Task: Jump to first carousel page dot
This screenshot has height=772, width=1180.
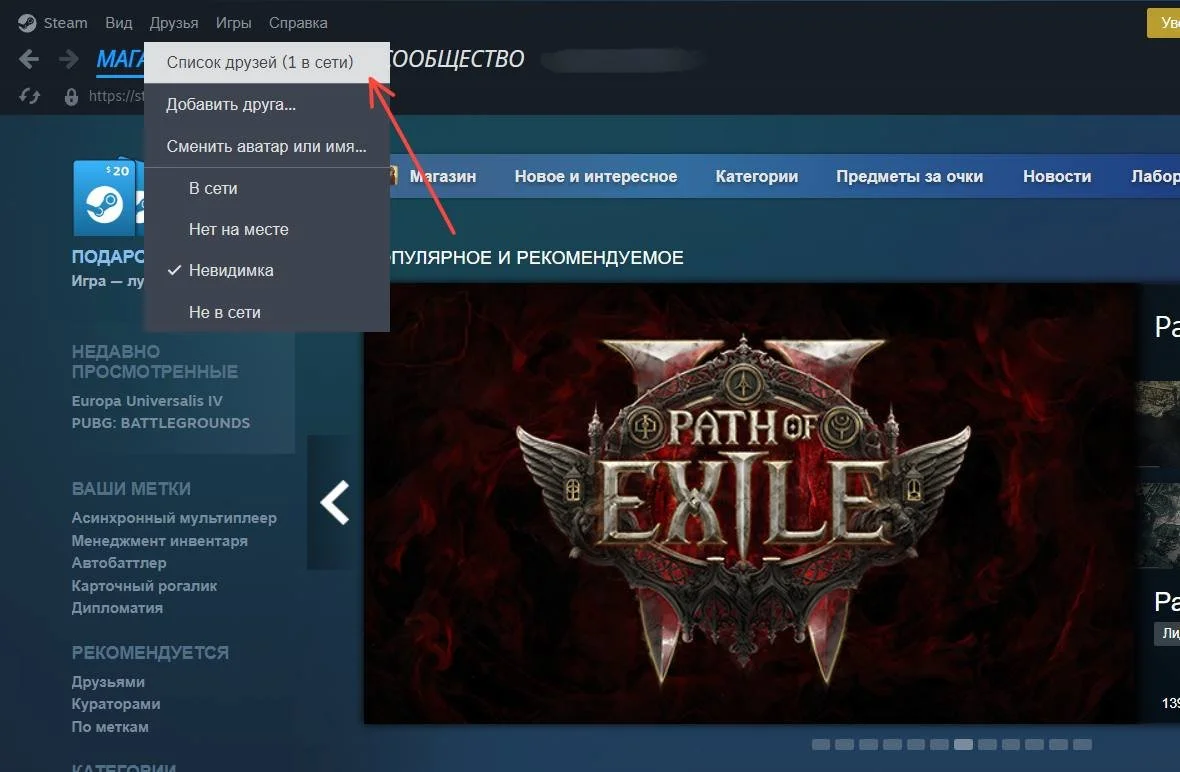Action: 821,745
